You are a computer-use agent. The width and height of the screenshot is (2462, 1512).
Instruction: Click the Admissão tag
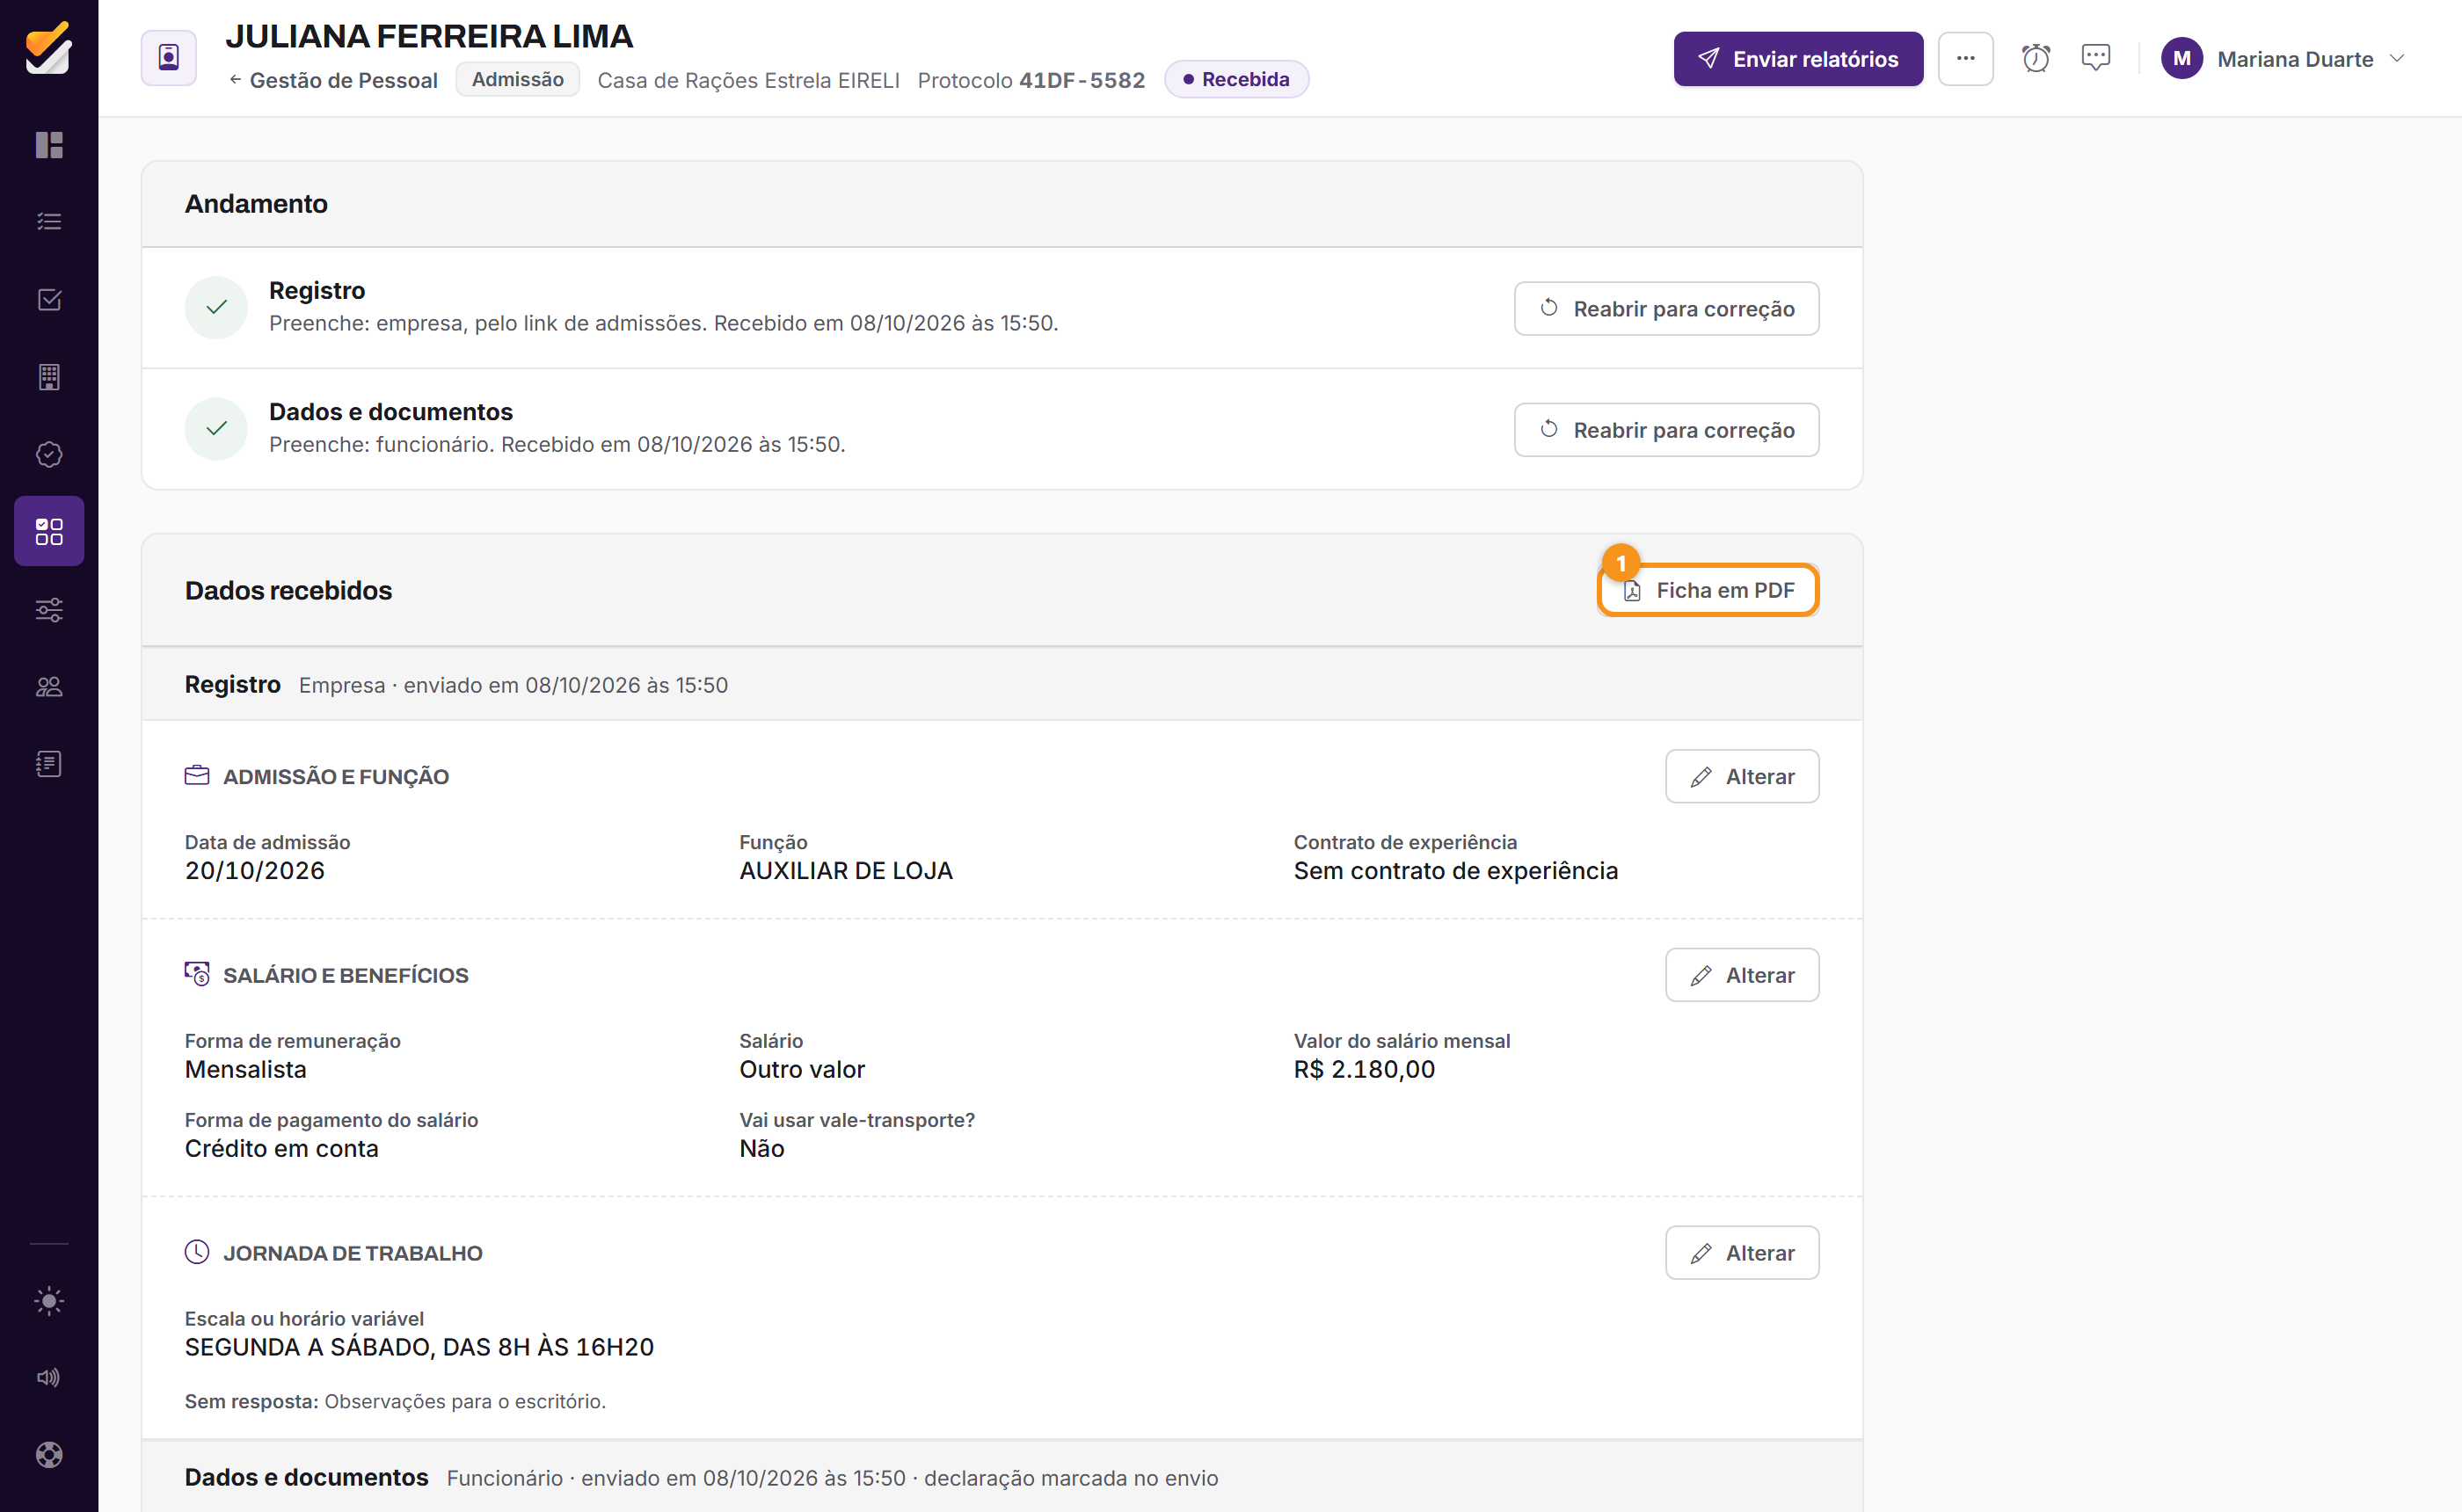point(518,79)
